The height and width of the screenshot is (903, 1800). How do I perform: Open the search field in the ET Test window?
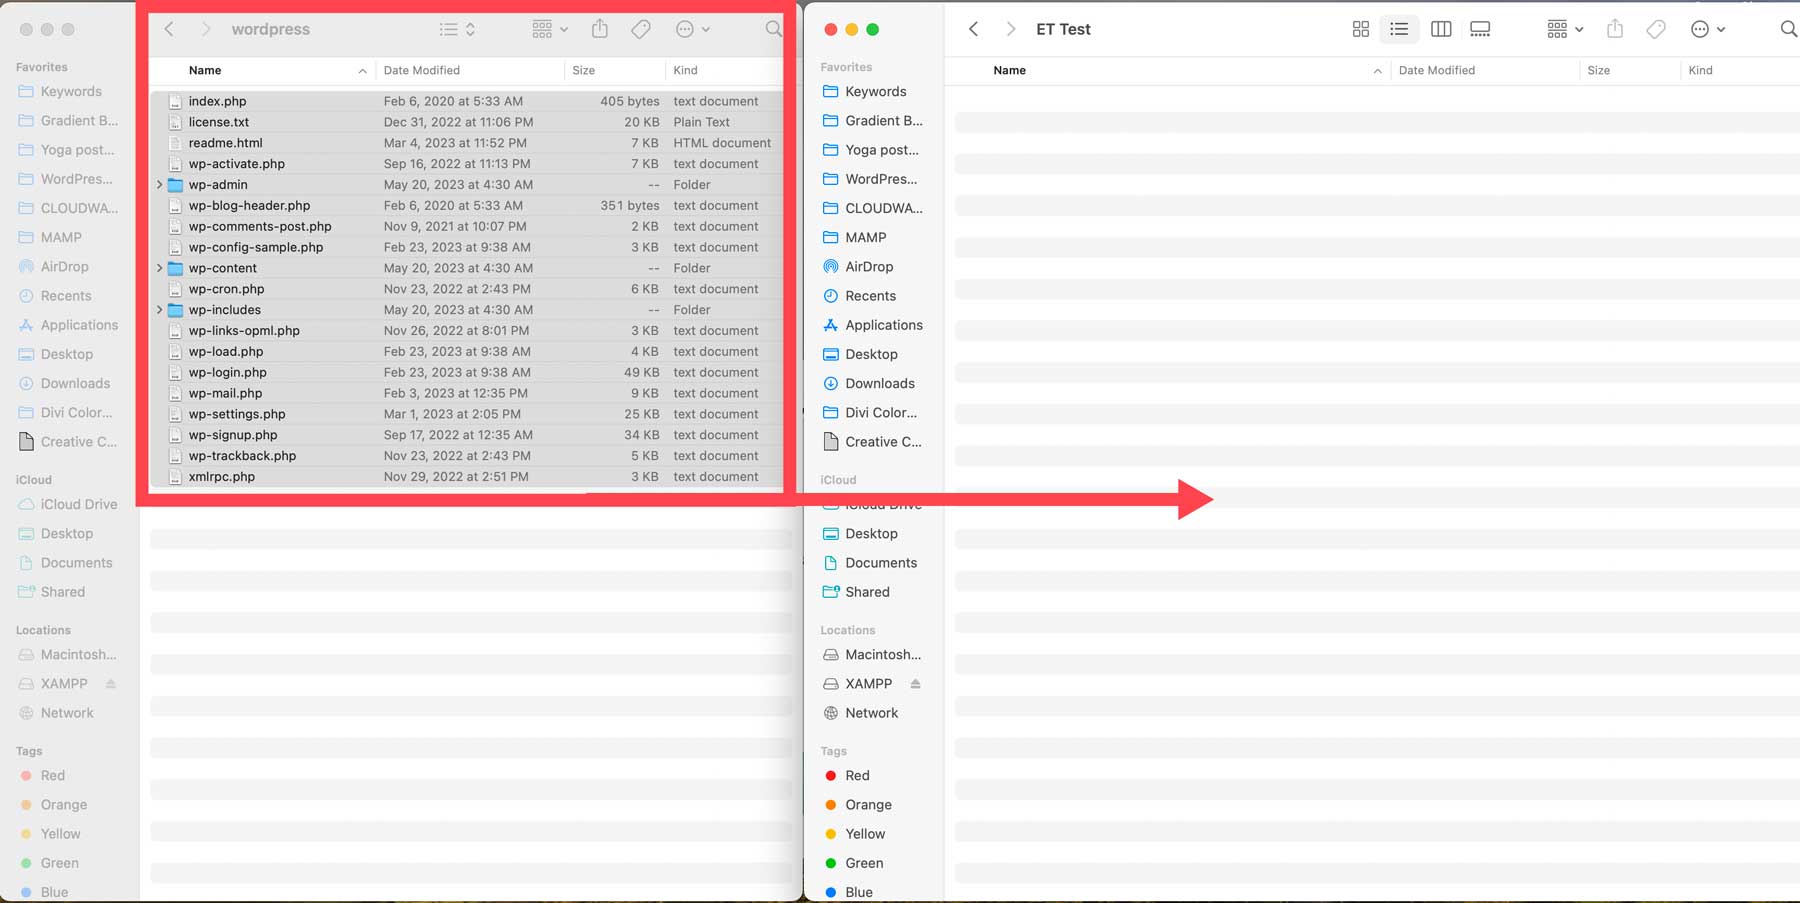tap(1789, 29)
